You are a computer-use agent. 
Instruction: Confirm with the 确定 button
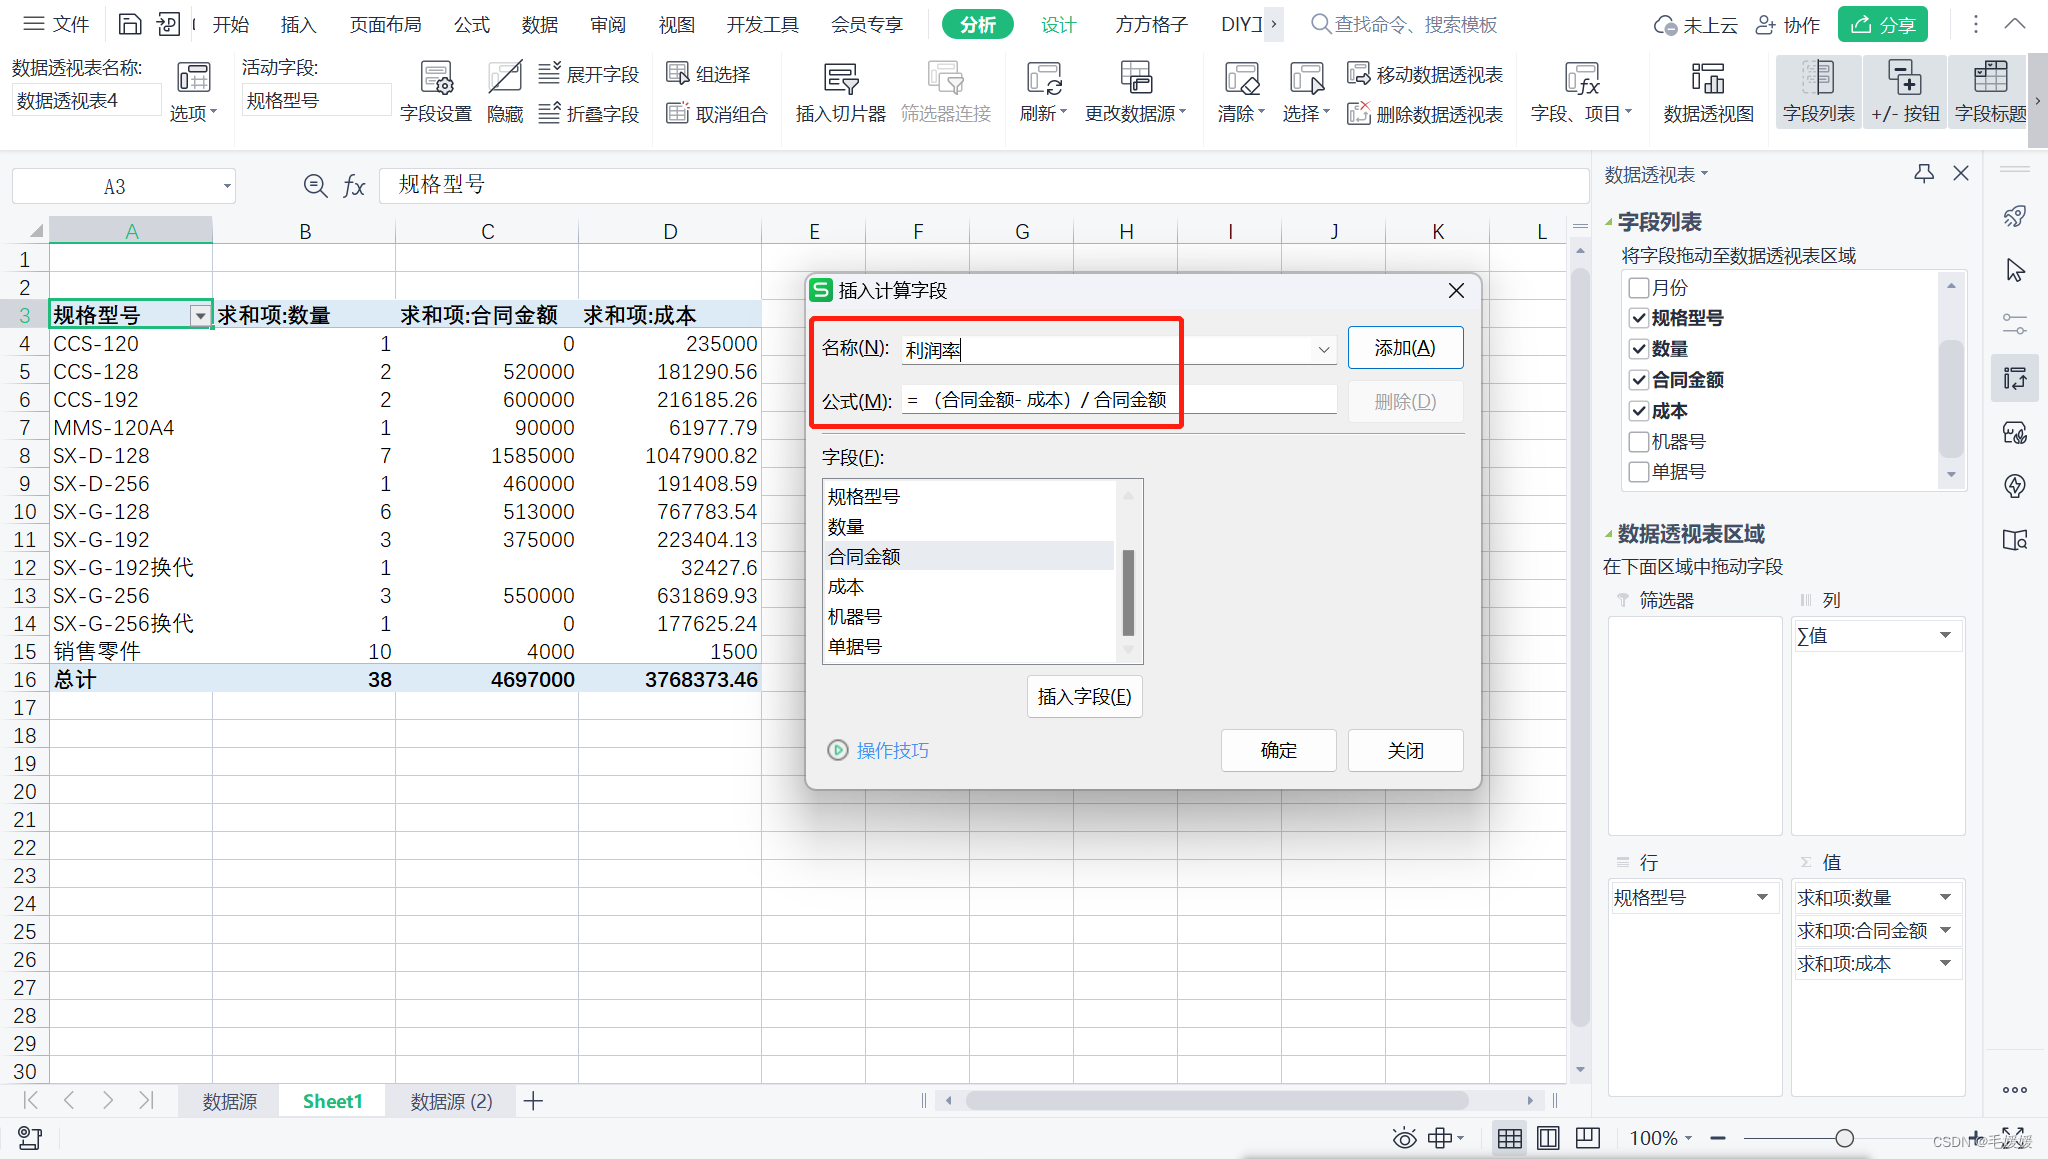[x=1278, y=750]
